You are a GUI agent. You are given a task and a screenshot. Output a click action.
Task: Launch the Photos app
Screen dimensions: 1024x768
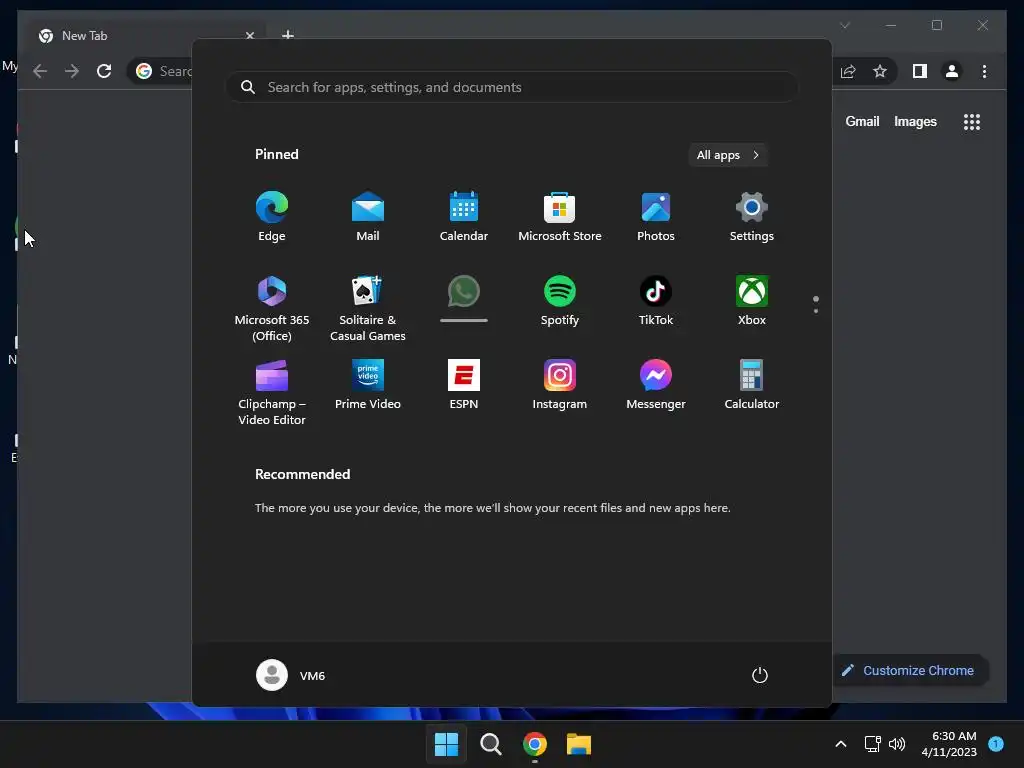click(x=656, y=217)
